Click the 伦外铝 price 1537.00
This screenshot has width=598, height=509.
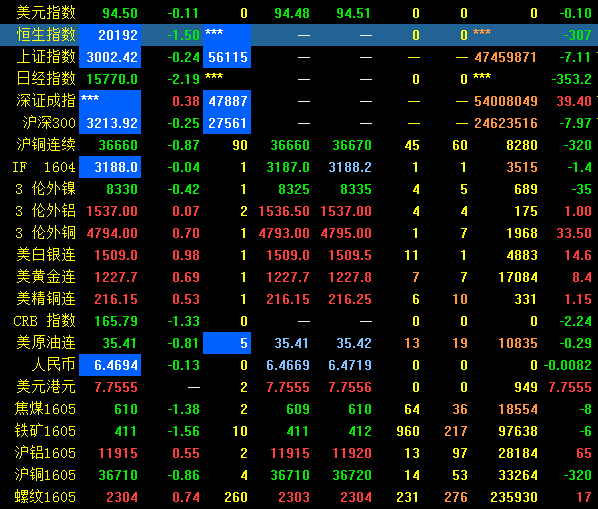pos(112,211)
